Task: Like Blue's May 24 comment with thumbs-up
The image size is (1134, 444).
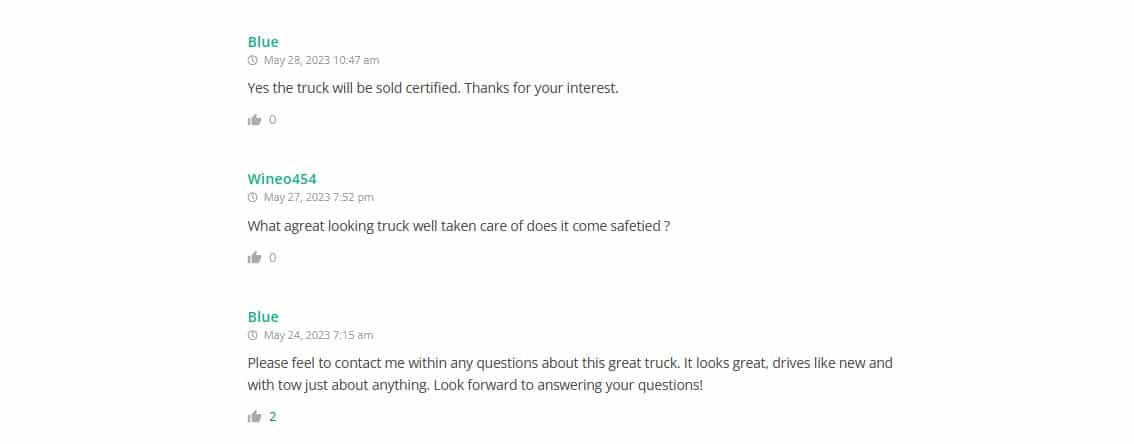Action: (x=255, y=416)
